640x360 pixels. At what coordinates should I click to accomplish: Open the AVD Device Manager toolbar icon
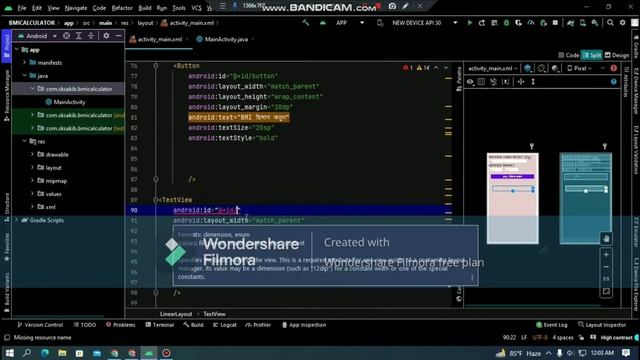[583, 23]
